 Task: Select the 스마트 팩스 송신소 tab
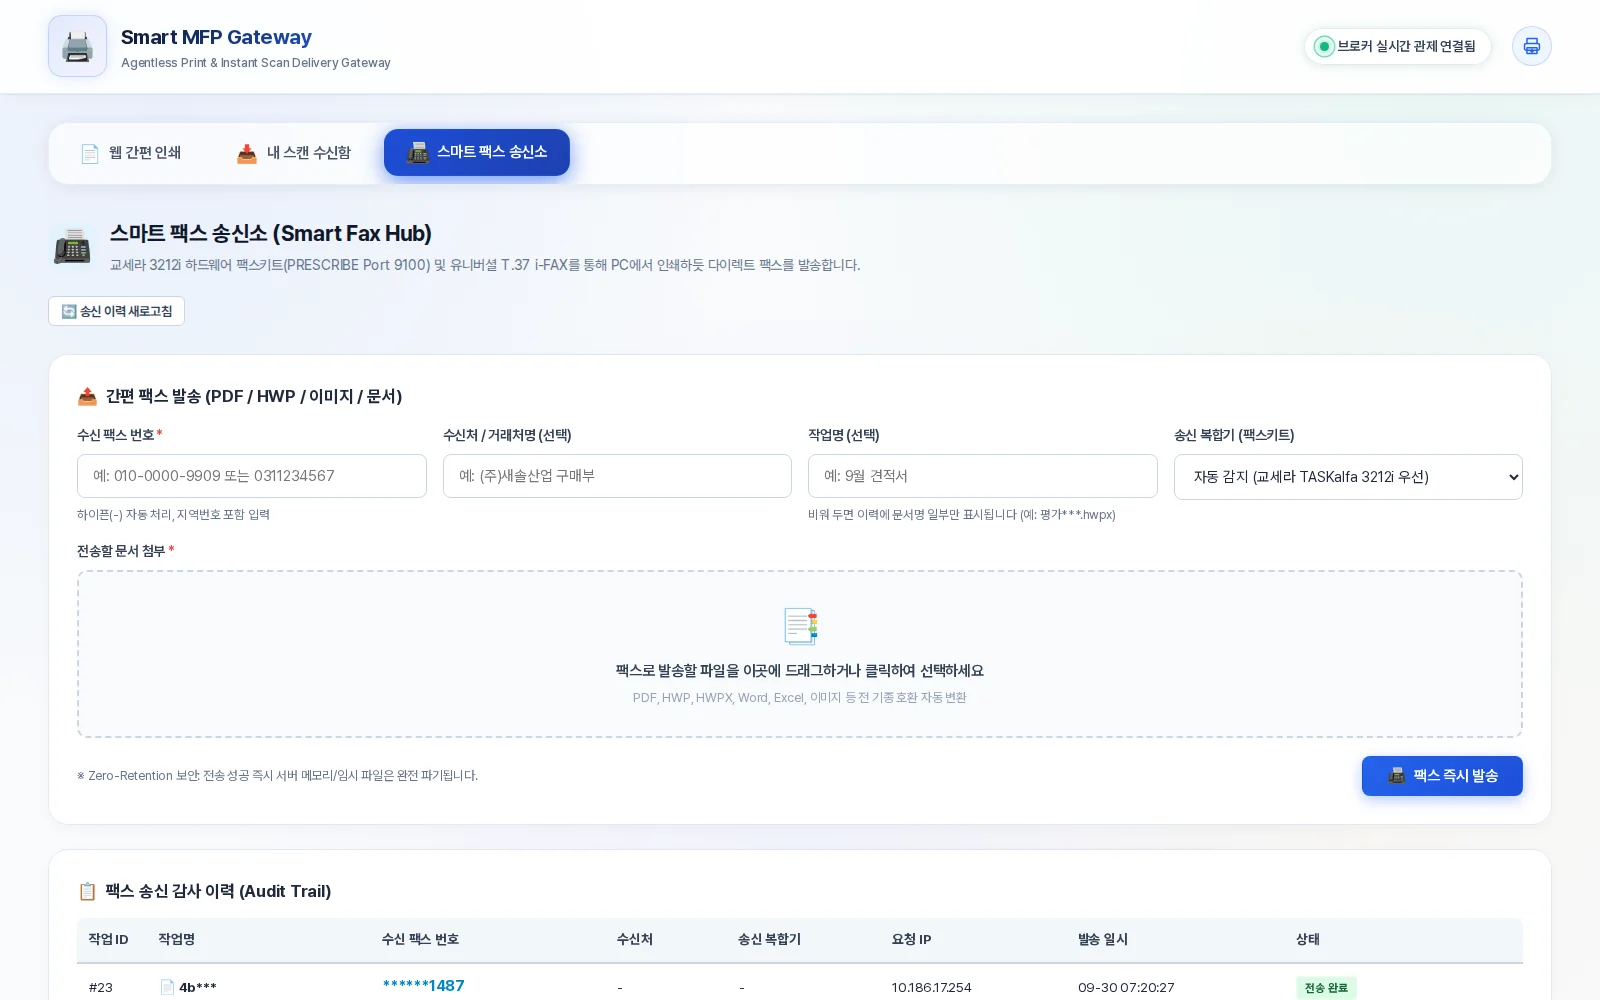pyautogui.click(x=477, y=152)
